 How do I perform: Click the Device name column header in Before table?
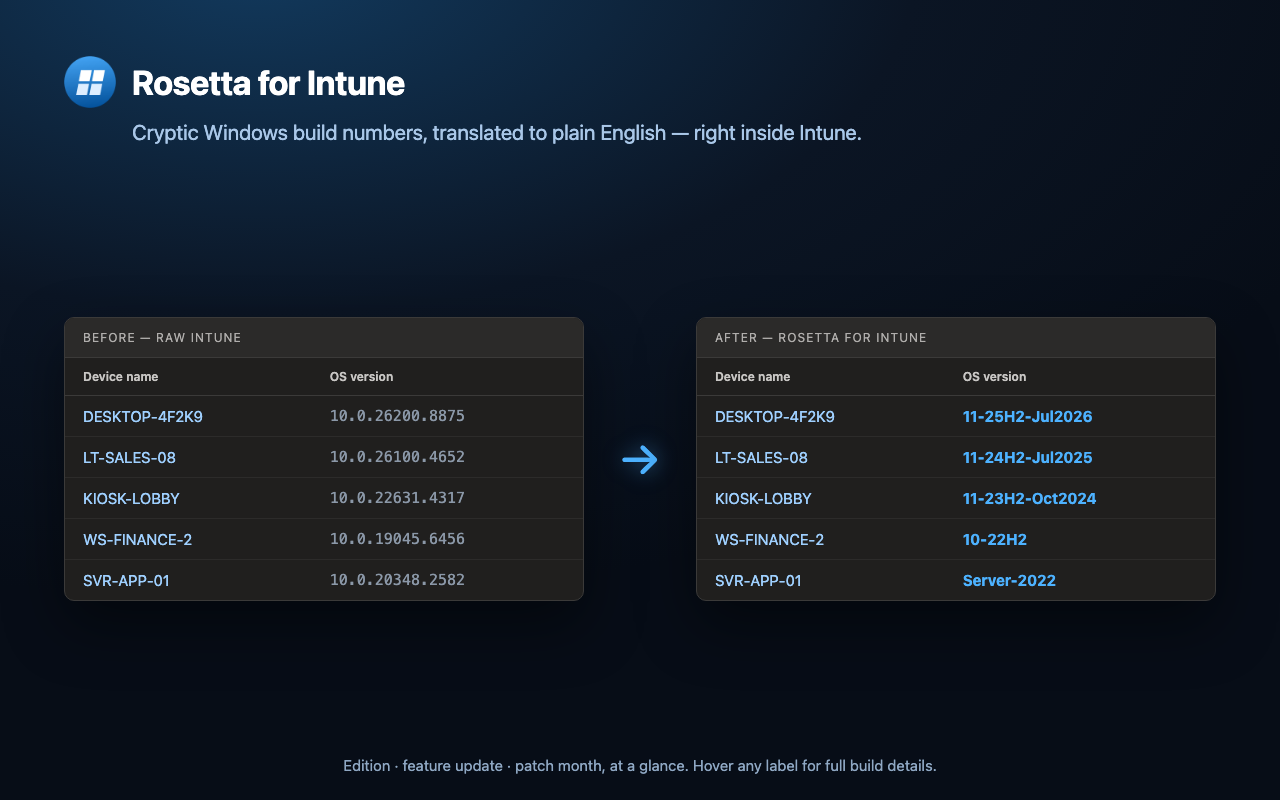120,377
